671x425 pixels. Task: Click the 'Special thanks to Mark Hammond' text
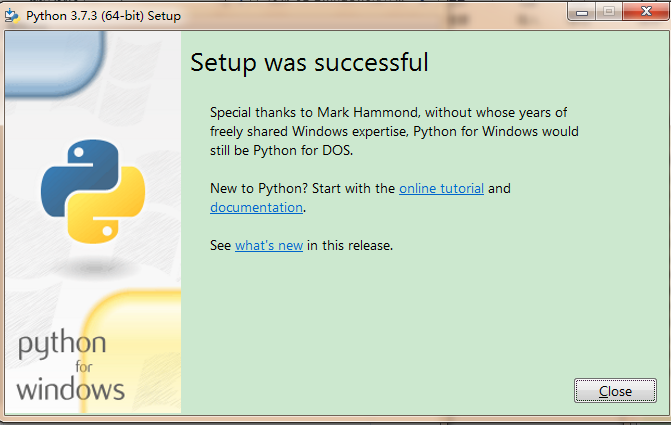tap(315, 113)
